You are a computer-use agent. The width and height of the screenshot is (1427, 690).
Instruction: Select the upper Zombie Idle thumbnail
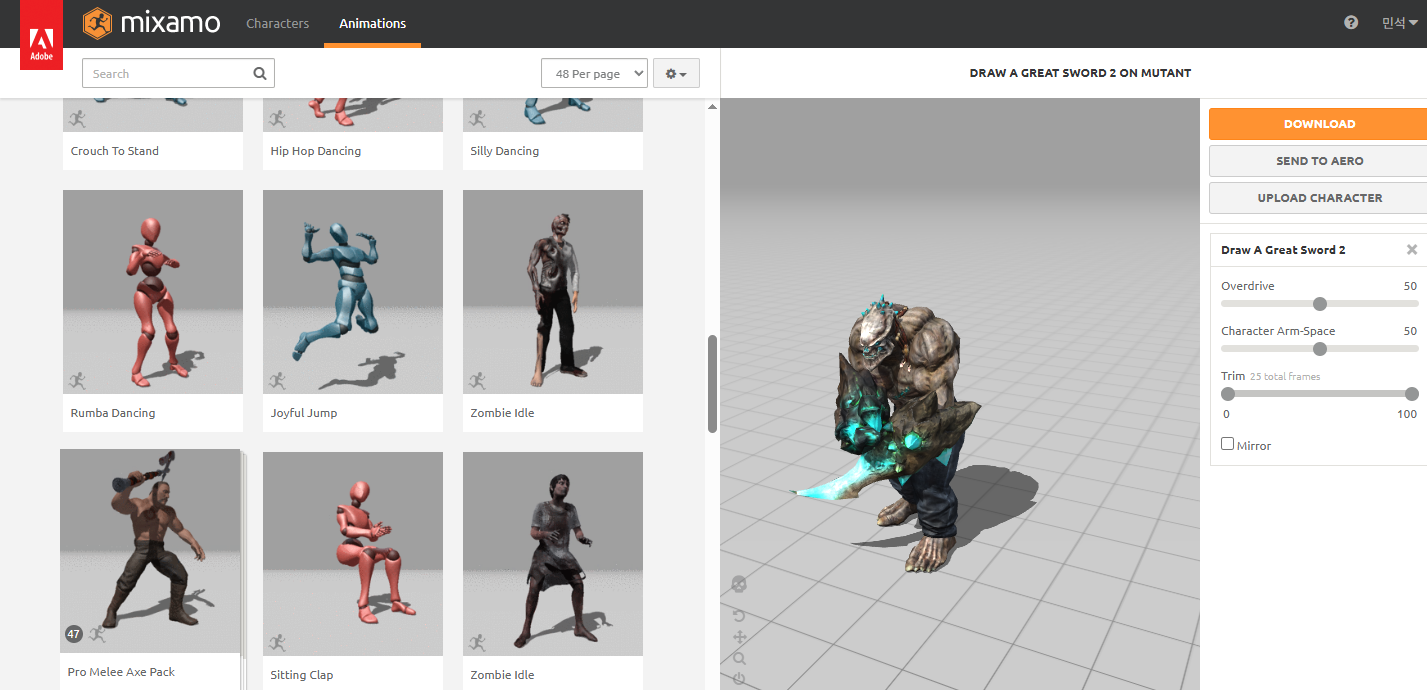[x=553, y=292]
